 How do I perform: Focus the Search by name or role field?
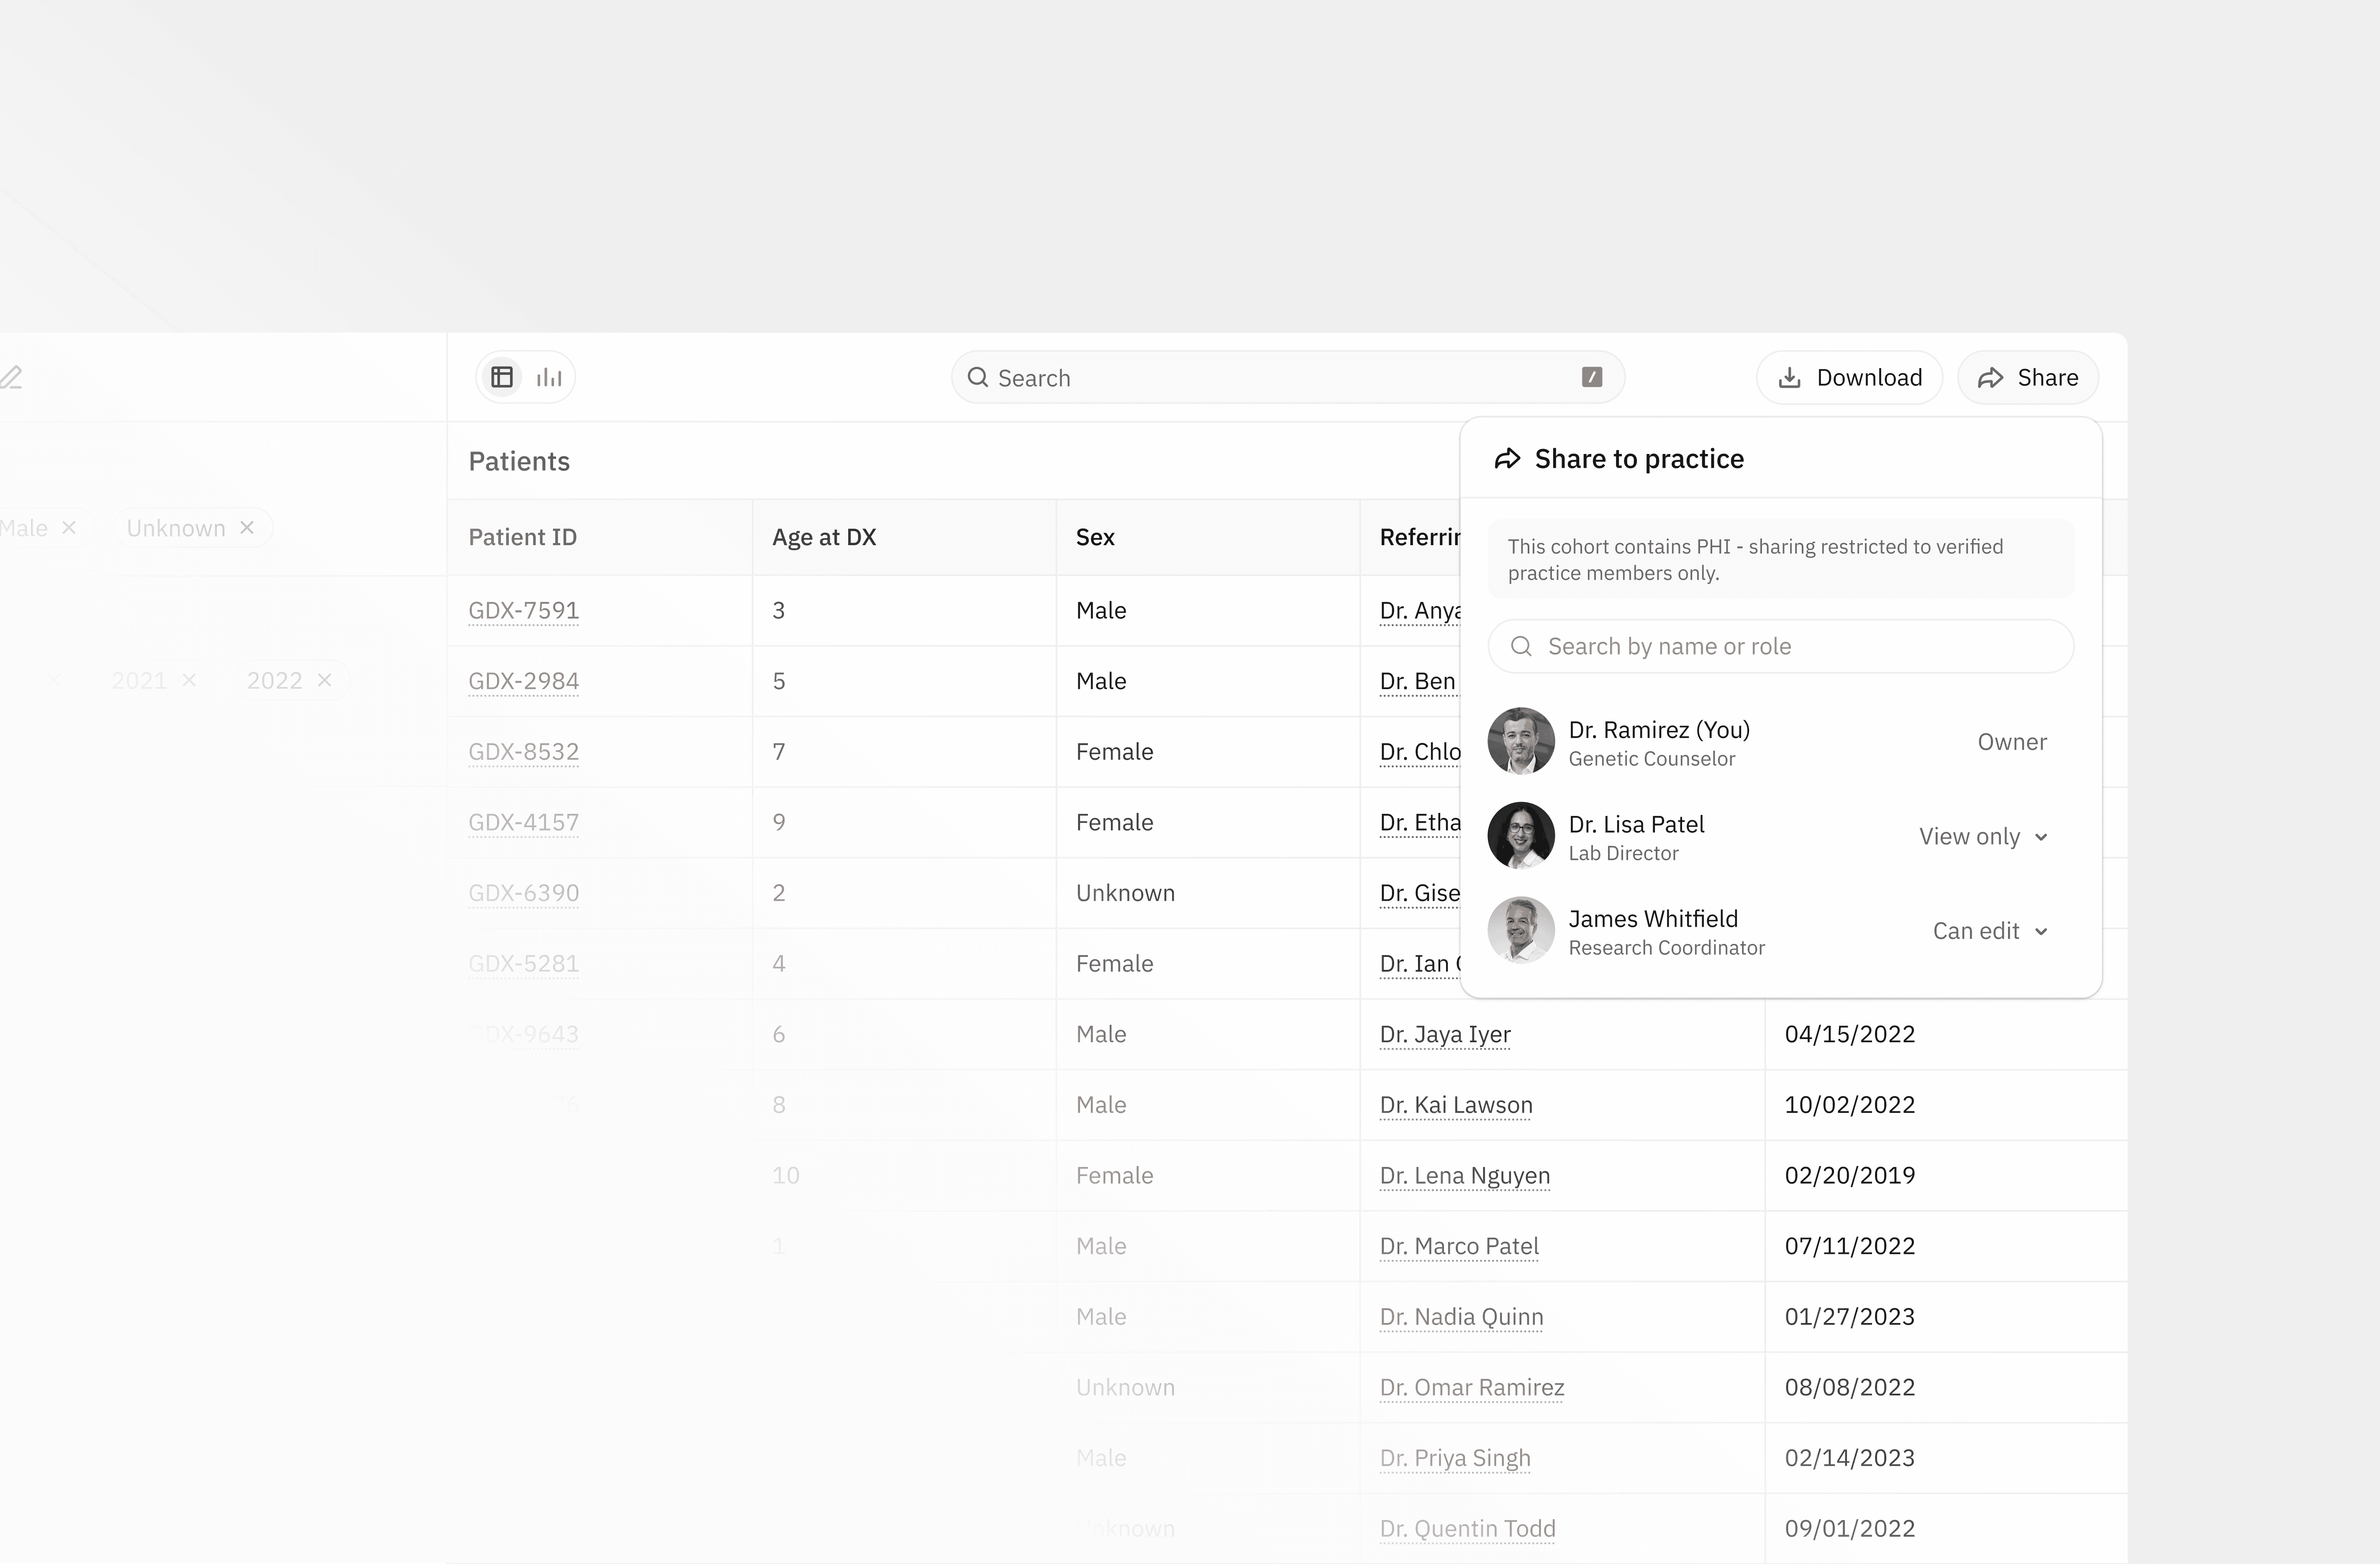point(1780,646)
